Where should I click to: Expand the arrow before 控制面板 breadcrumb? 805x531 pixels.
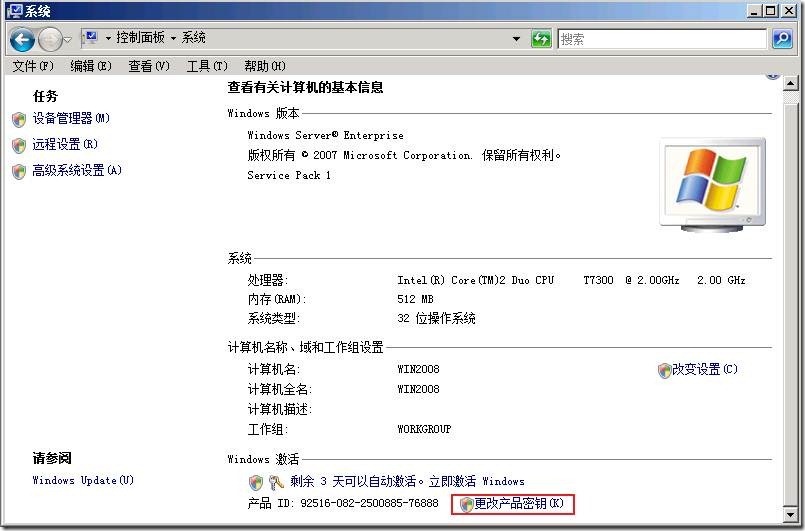108,38
